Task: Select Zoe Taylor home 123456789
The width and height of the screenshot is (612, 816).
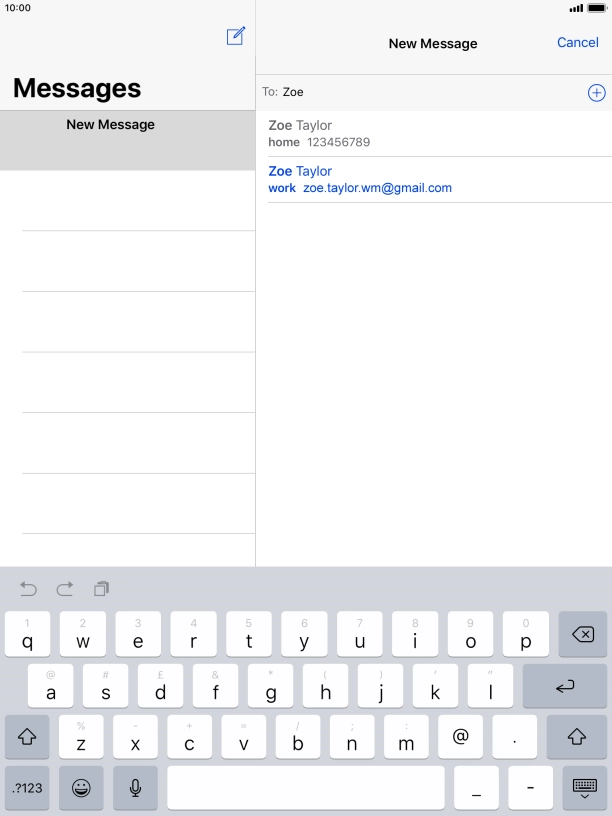Action: point(434,134)
